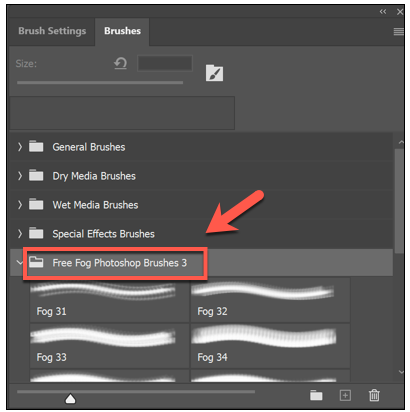
Task: Switch to the Brush Settings tab
Action: (x=52, y=31)
